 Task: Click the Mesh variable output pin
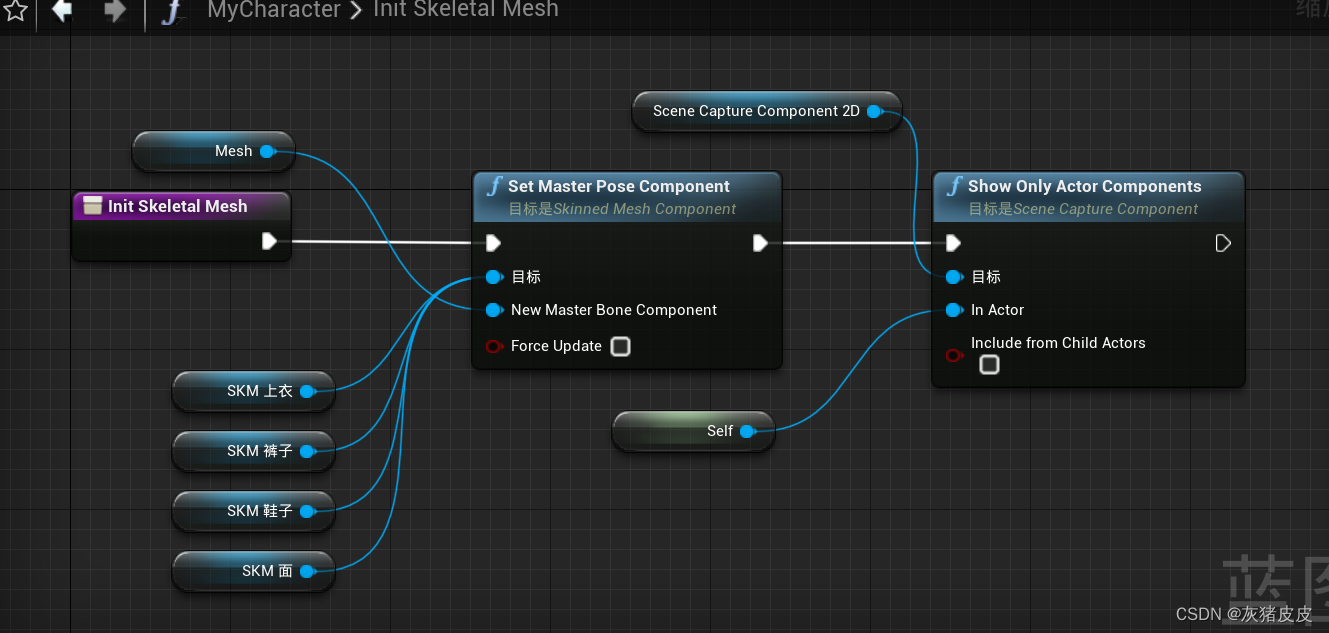pos(267,151)
